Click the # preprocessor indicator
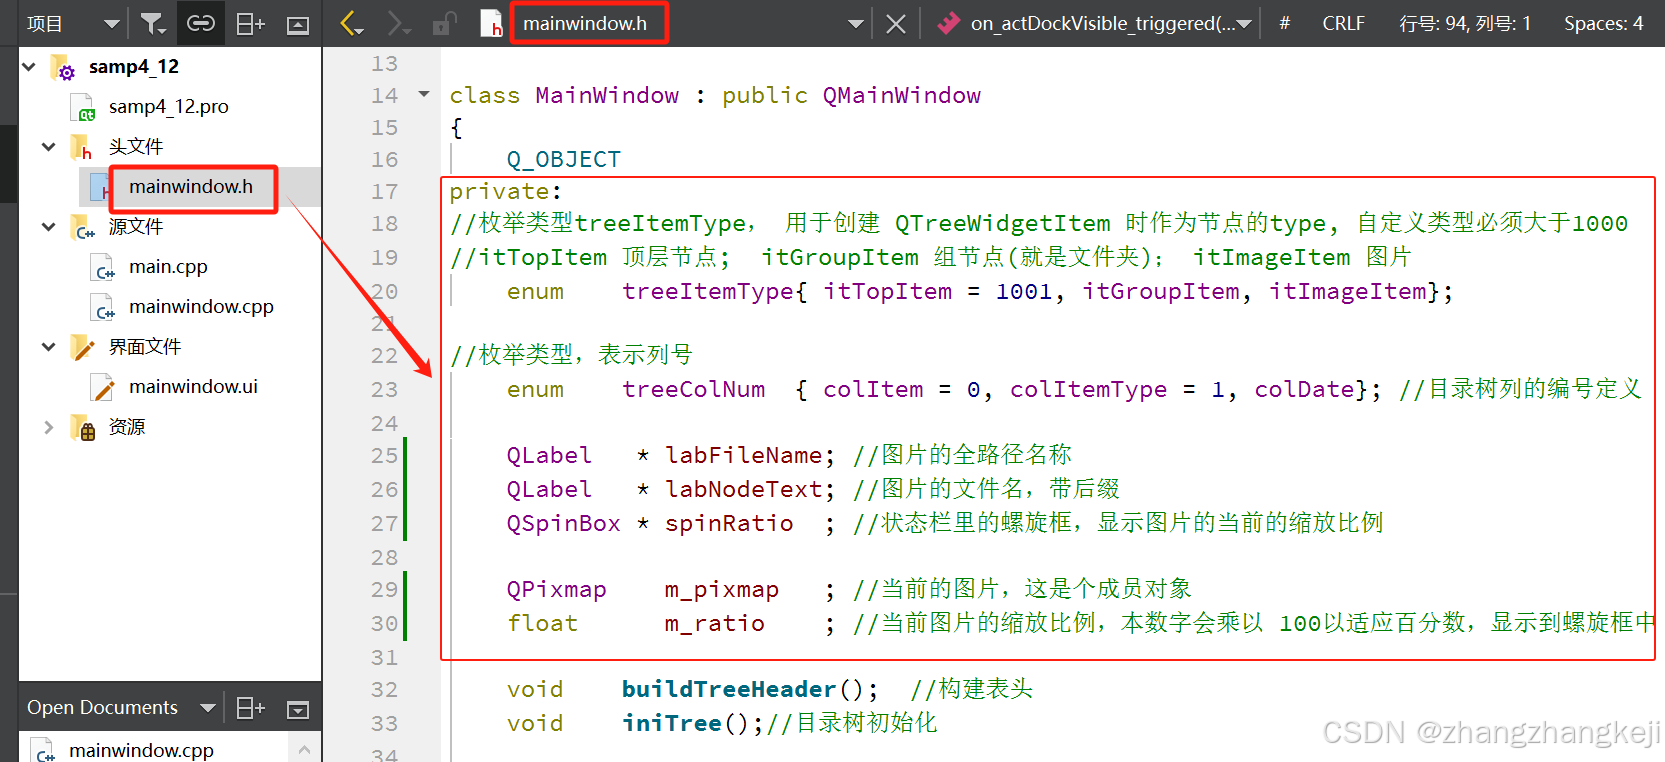 pos(1285,23)
